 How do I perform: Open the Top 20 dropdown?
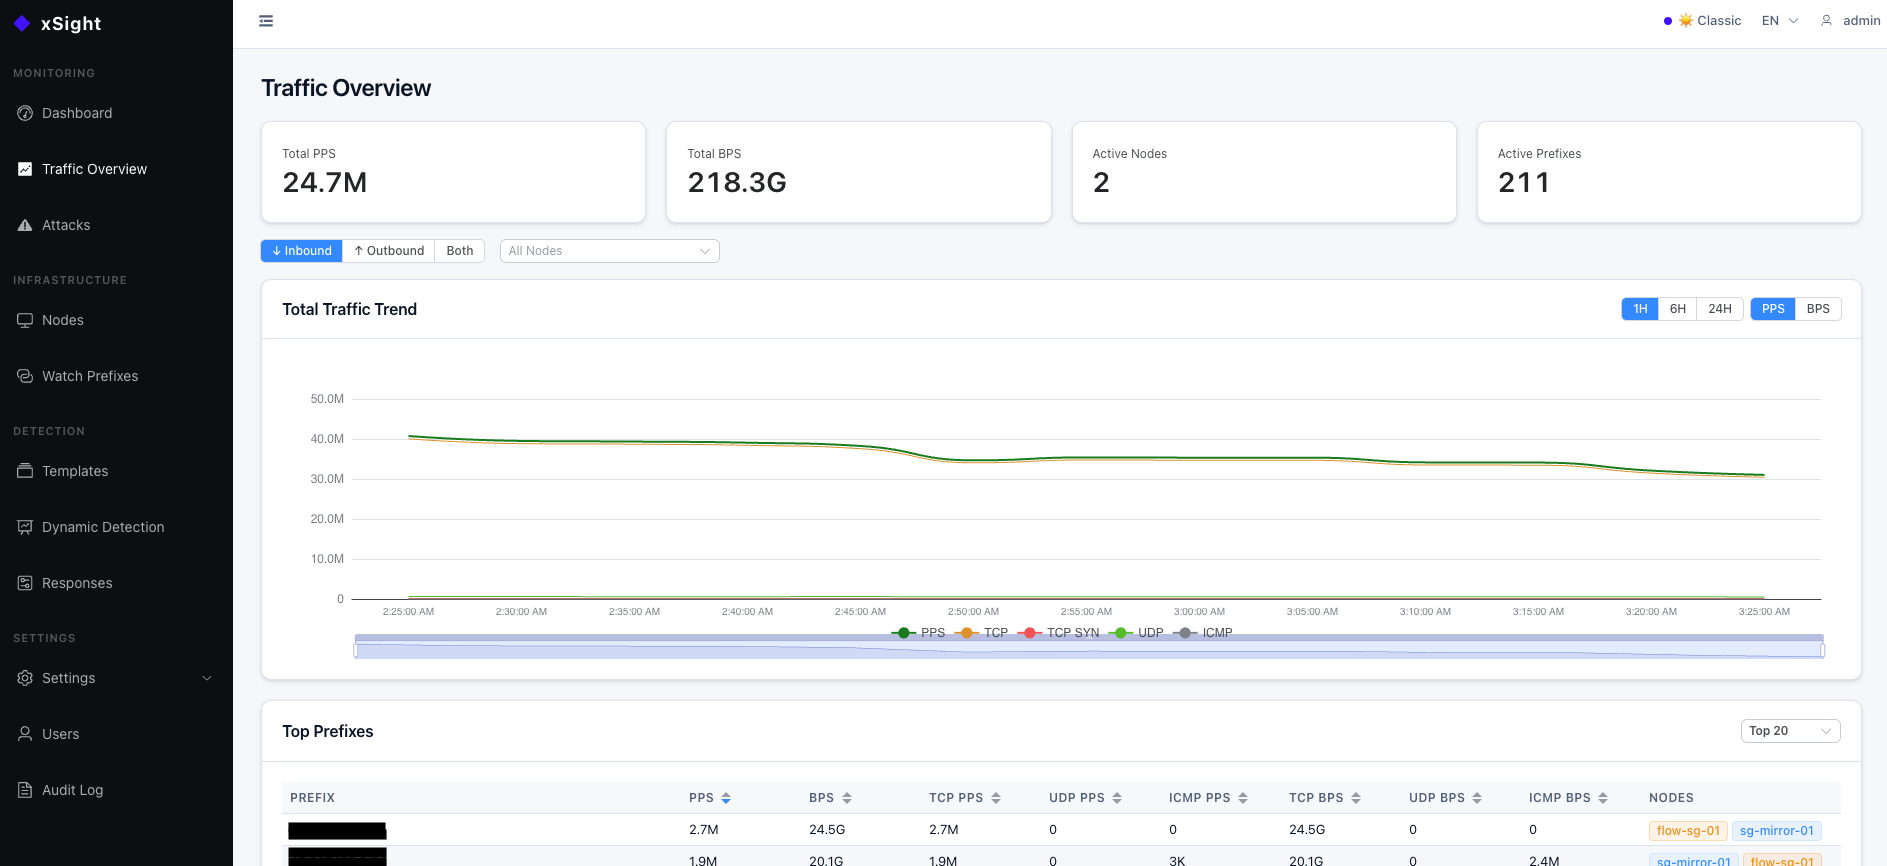click(x=1789, y=731)
